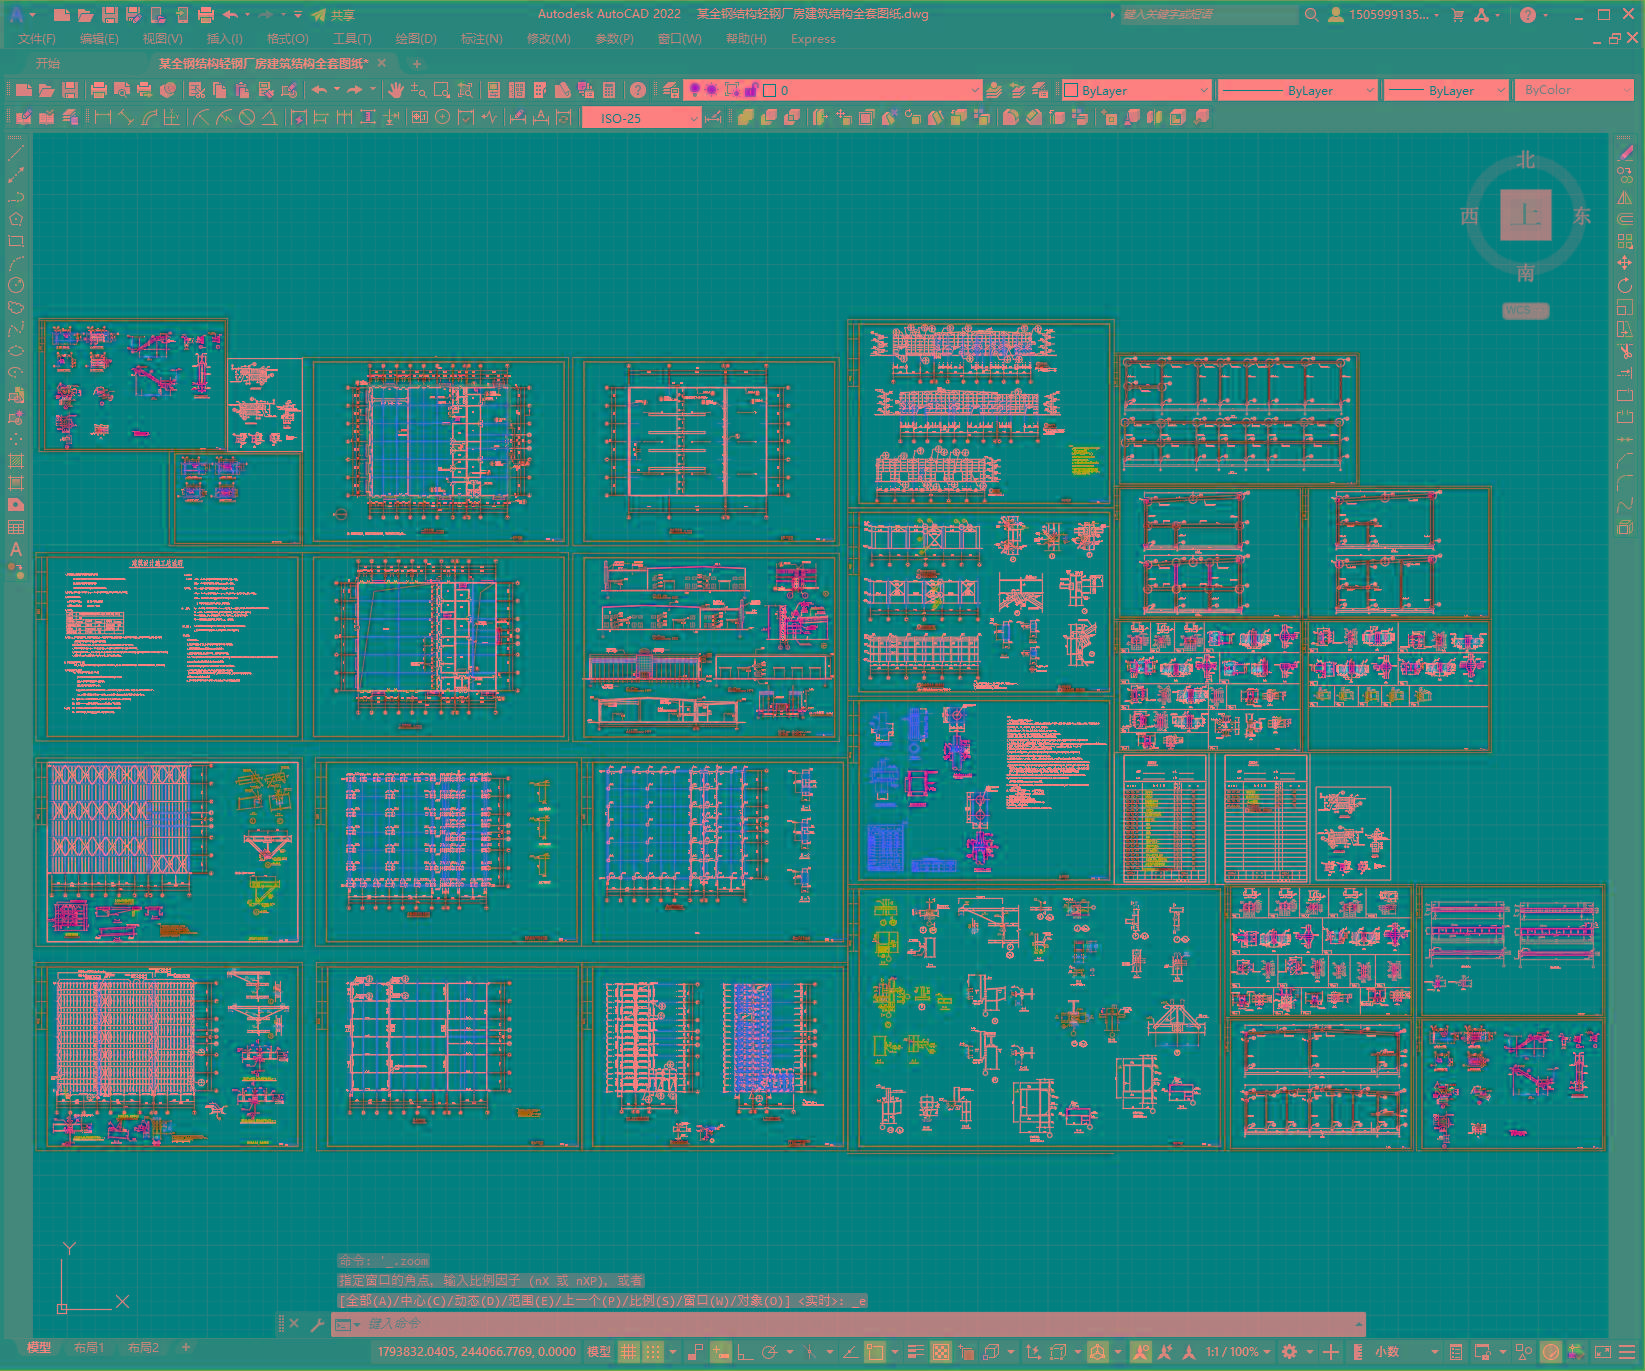1645x1371 pixels.
Task: Open the Zoom Window tool
Action: (x=441, y=90)
